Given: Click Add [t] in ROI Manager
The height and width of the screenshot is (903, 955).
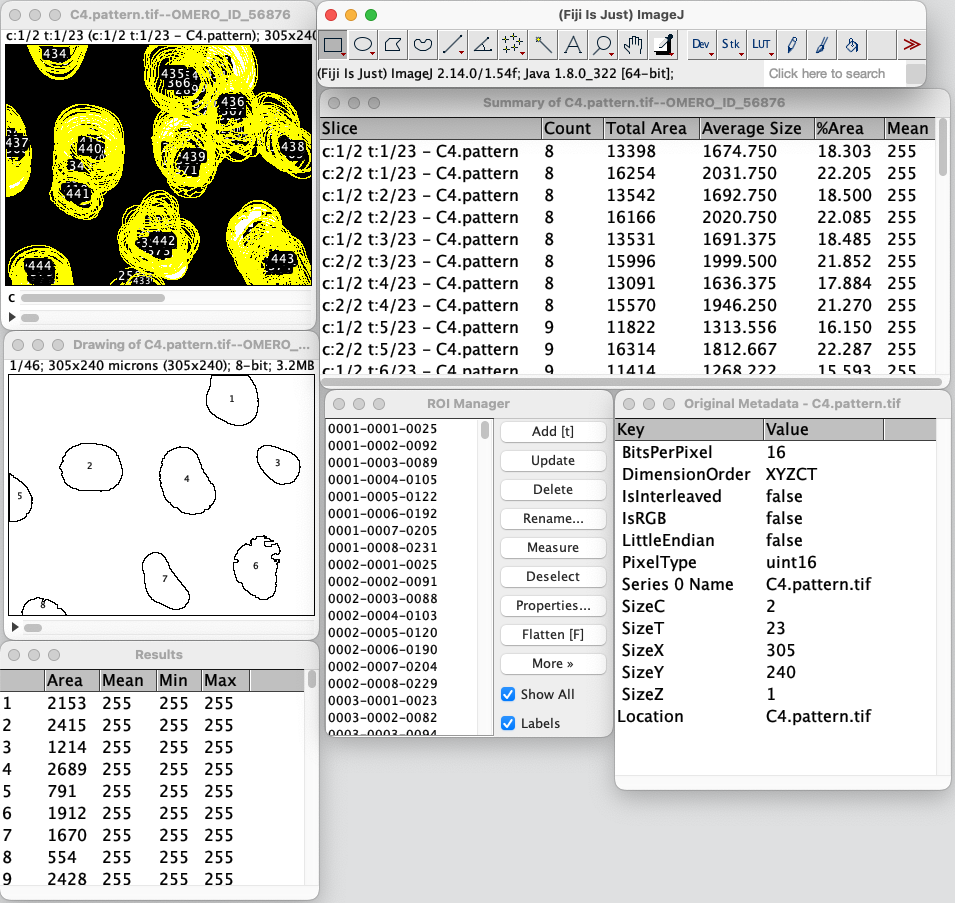Looking at the screenshot, I should click(x=553, y=431).
